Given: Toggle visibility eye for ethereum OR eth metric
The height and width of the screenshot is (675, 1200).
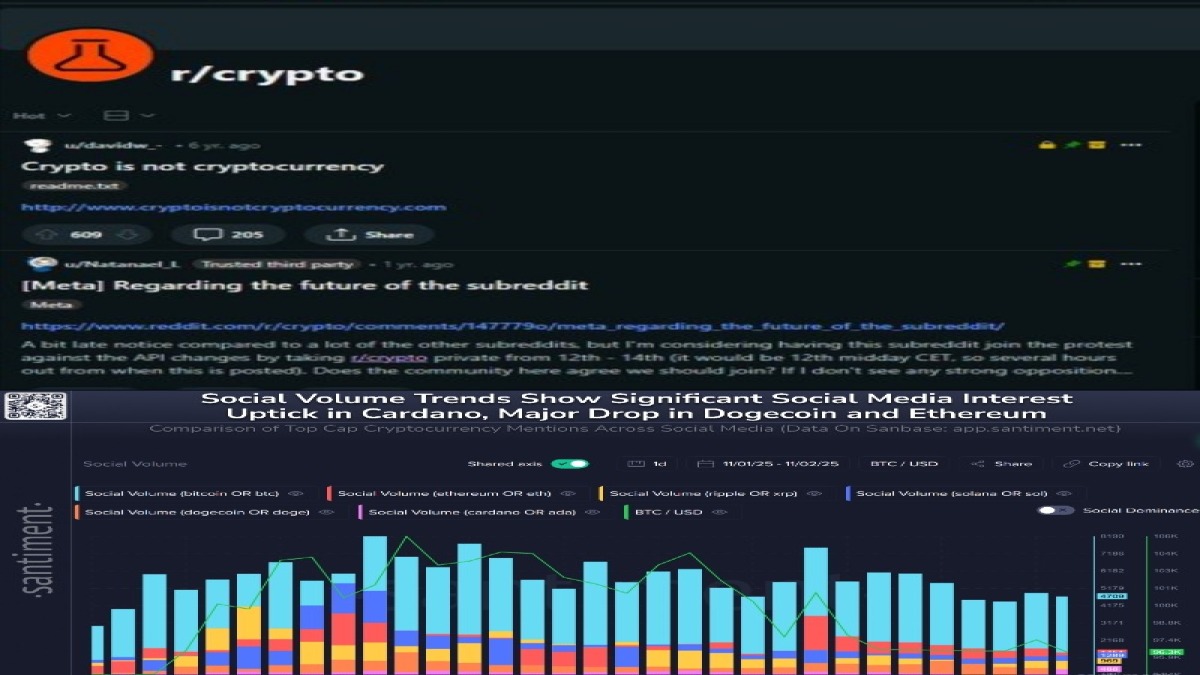Looking at the screenshot, I should point(568,493).
